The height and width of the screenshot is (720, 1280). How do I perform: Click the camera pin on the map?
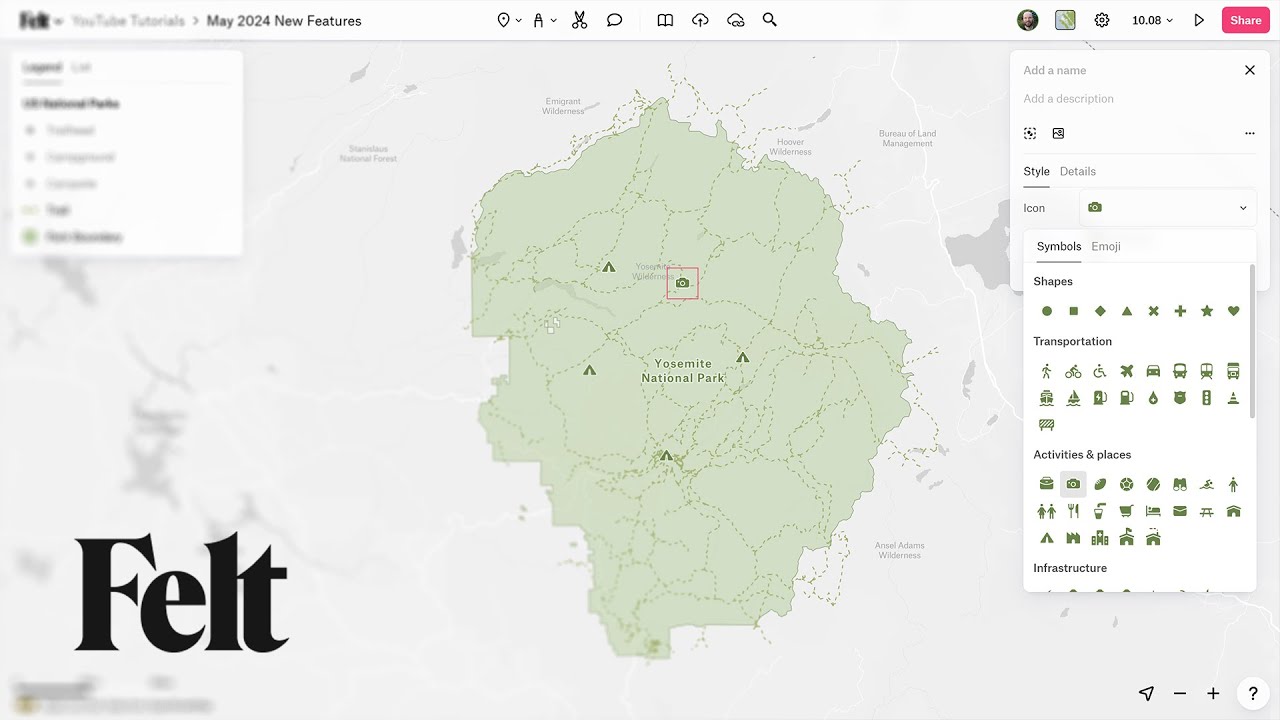point(682,283)
